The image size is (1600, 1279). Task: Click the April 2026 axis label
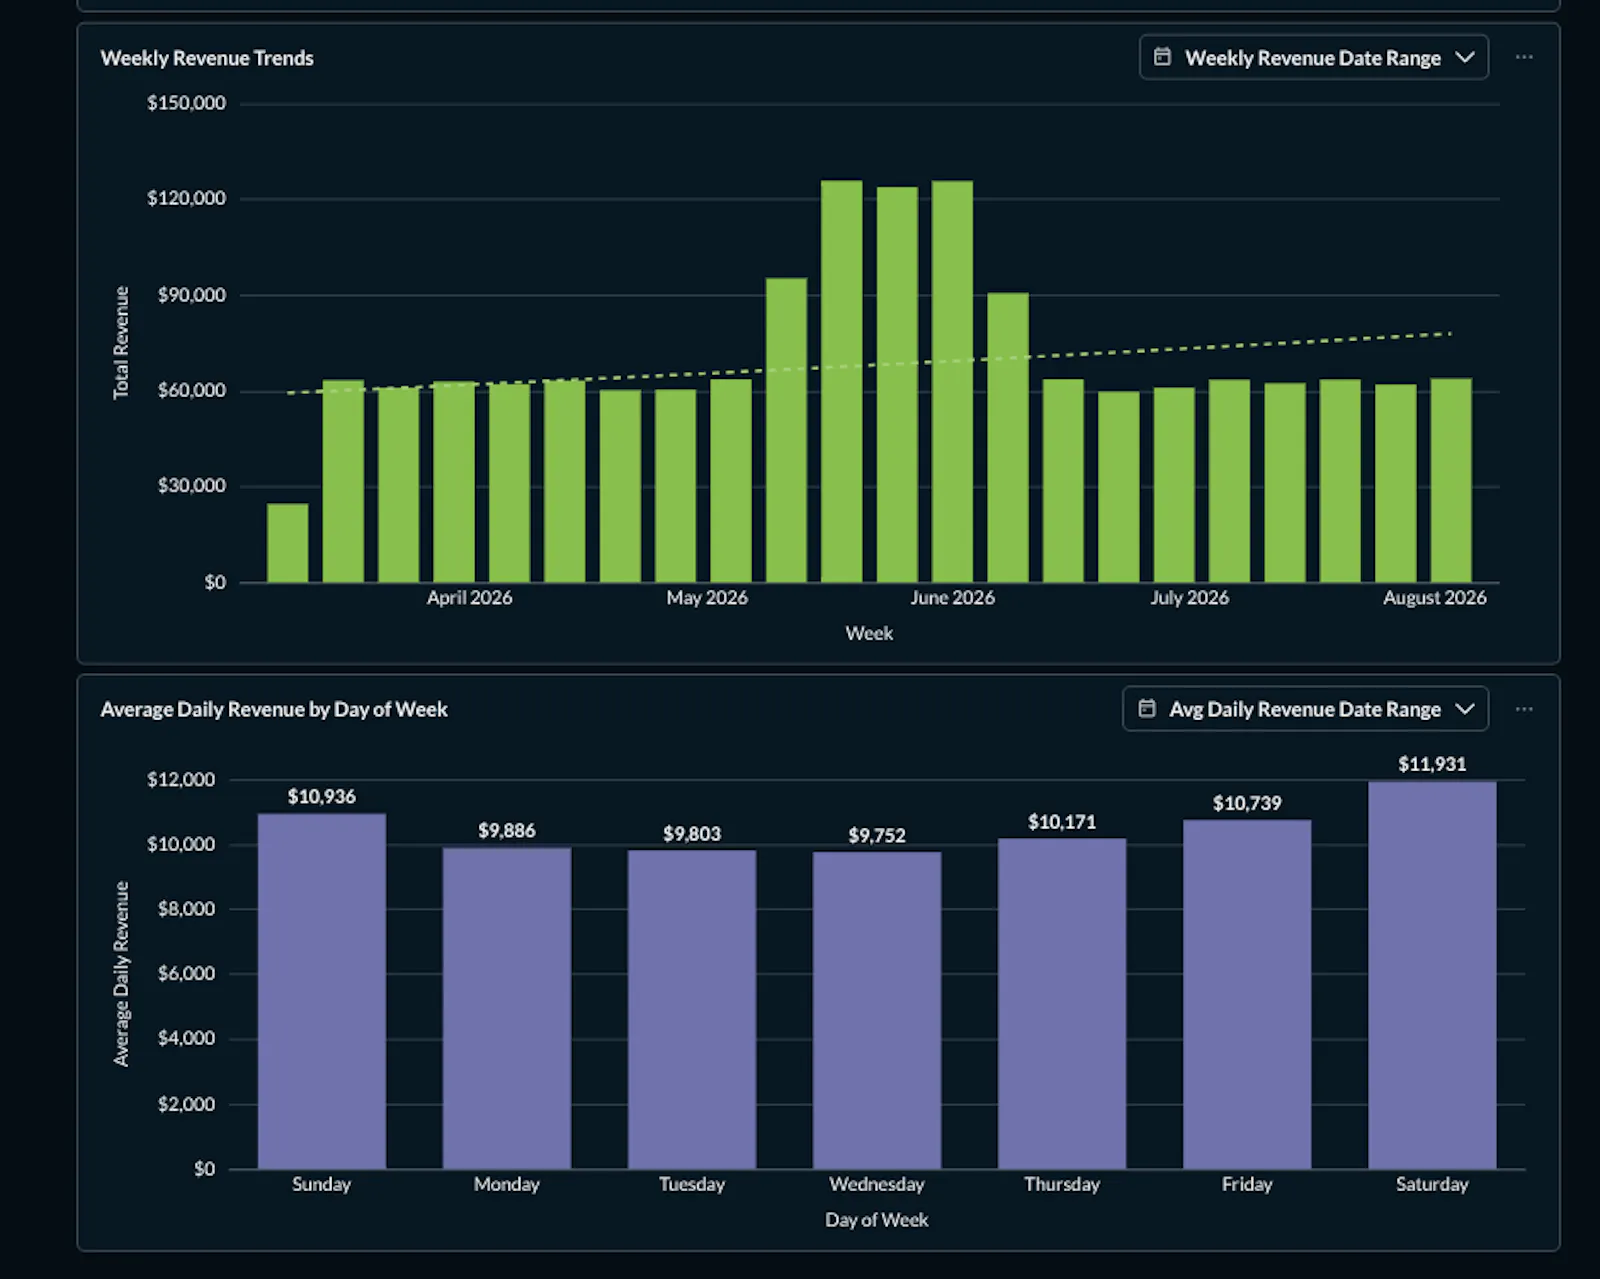[469, 597]
